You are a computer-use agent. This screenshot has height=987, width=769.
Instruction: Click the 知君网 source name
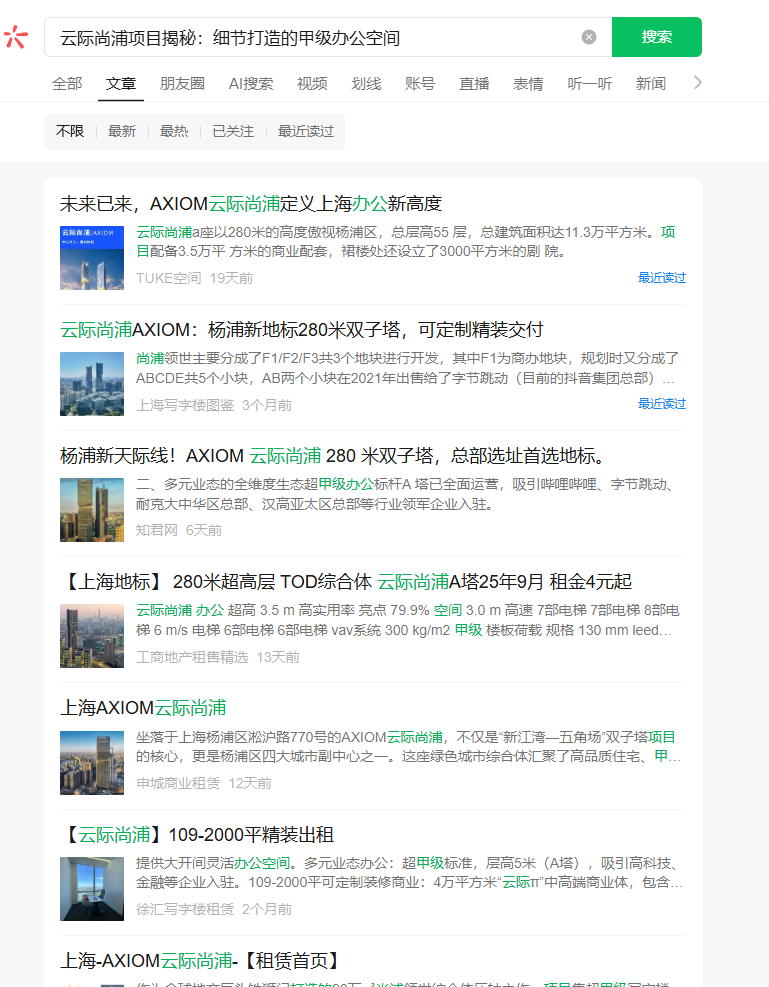157,531
